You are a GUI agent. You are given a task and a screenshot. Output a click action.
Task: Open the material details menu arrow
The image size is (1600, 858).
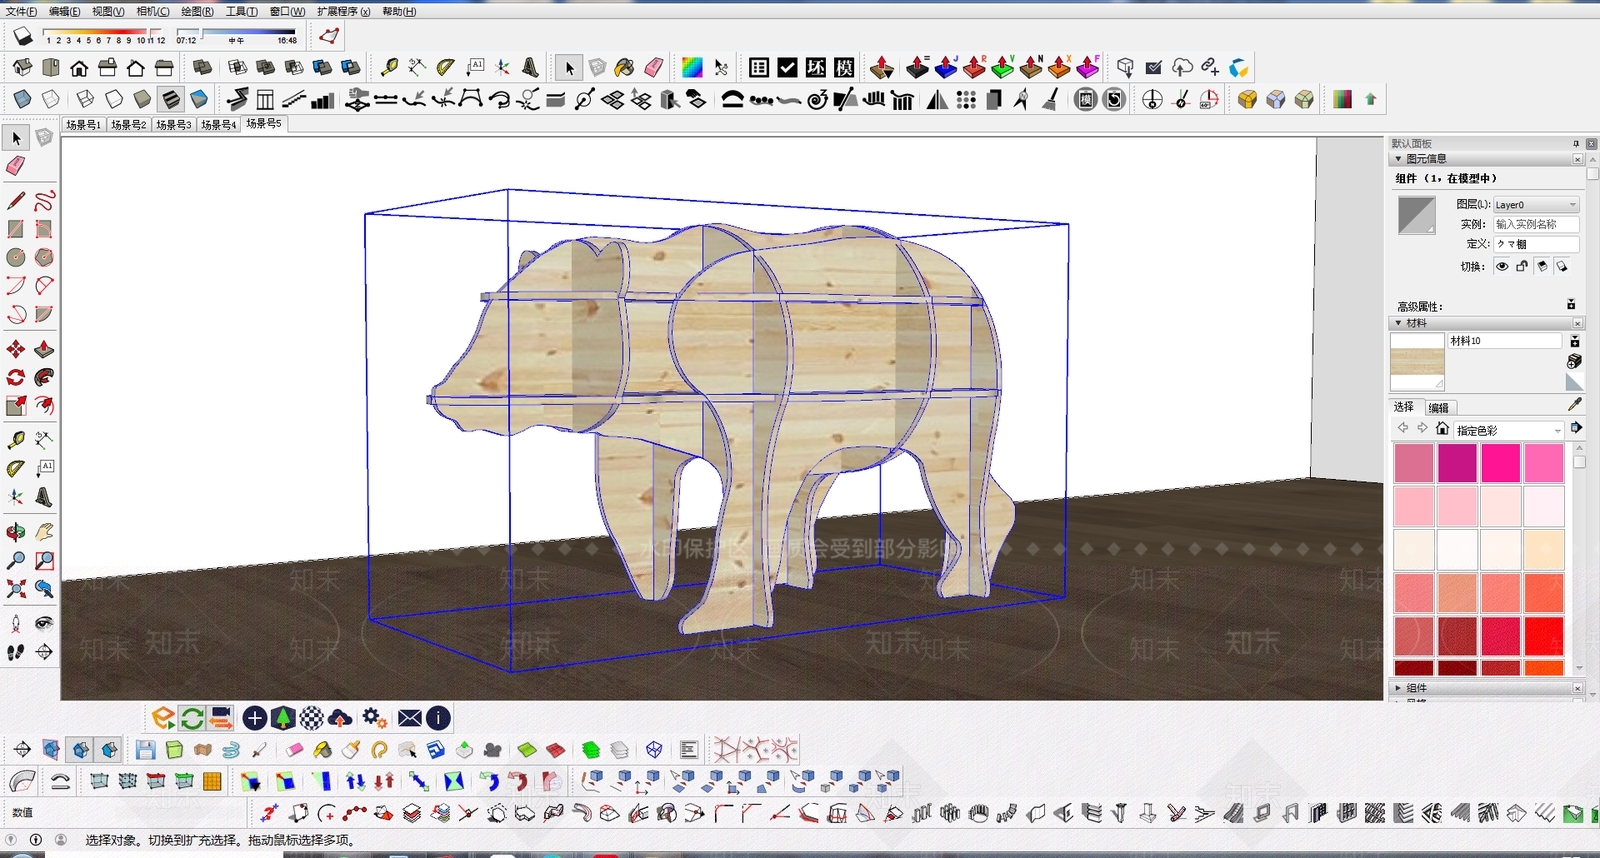1575,428
